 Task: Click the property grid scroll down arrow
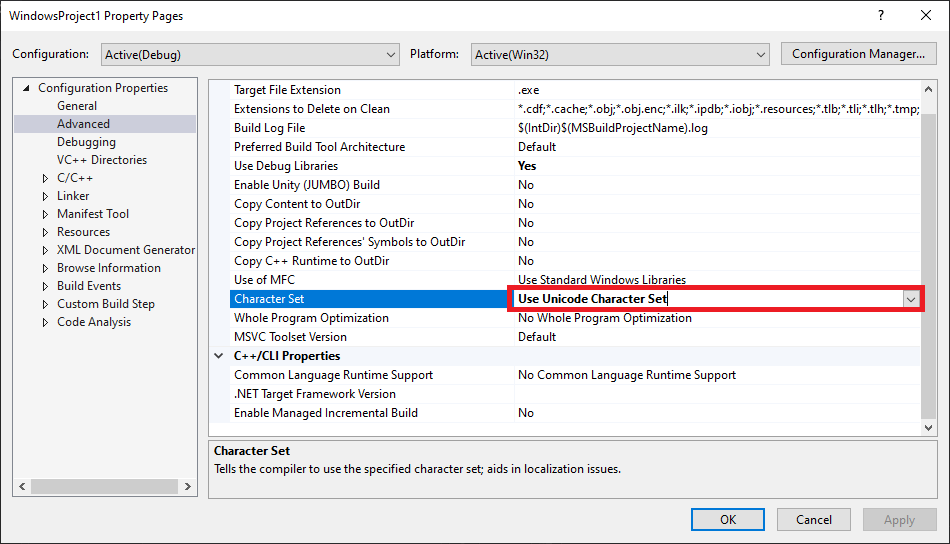click(928, 427)
